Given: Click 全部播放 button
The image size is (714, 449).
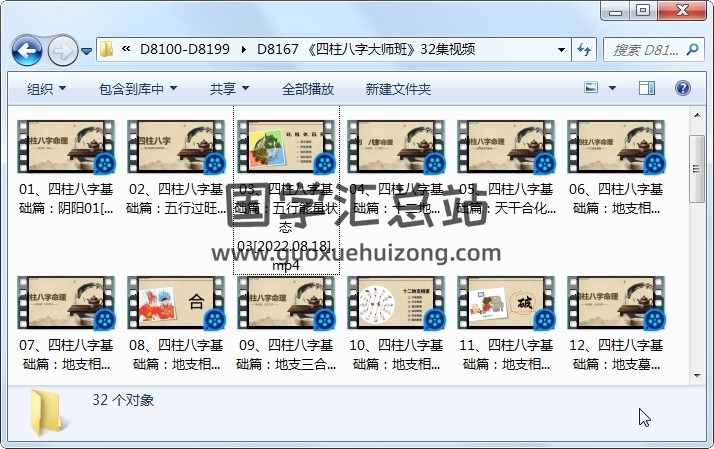Looking at the screenshot, I should 308,89.
